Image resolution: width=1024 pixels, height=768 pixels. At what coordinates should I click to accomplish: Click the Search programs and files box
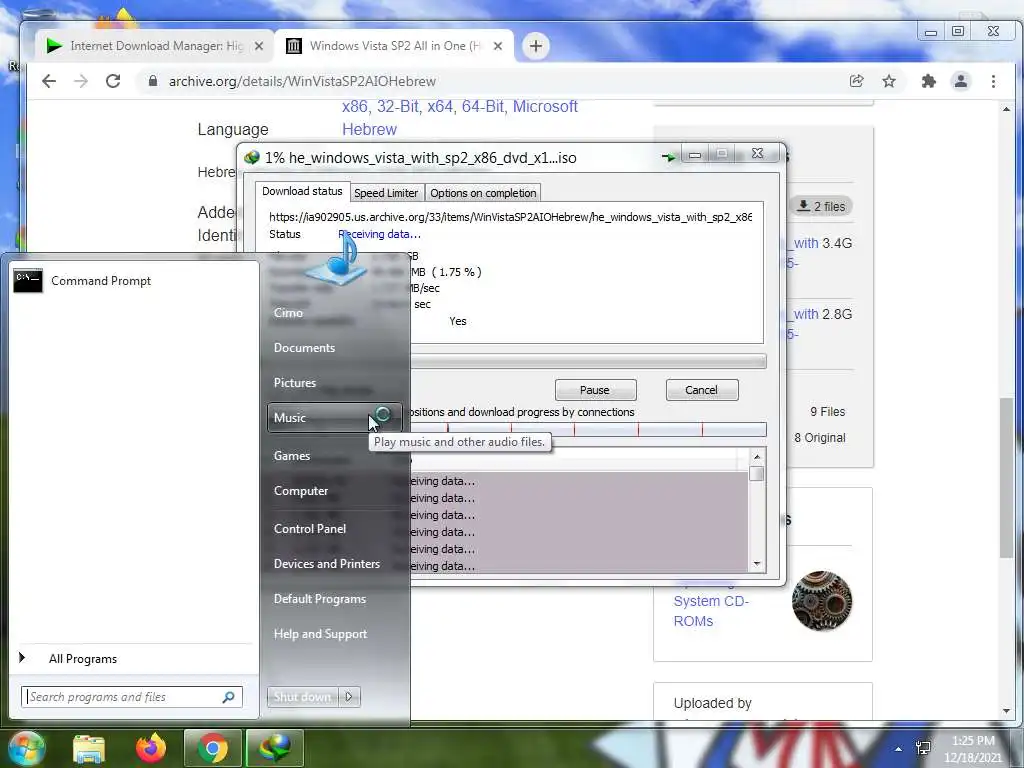pos(132,697)
